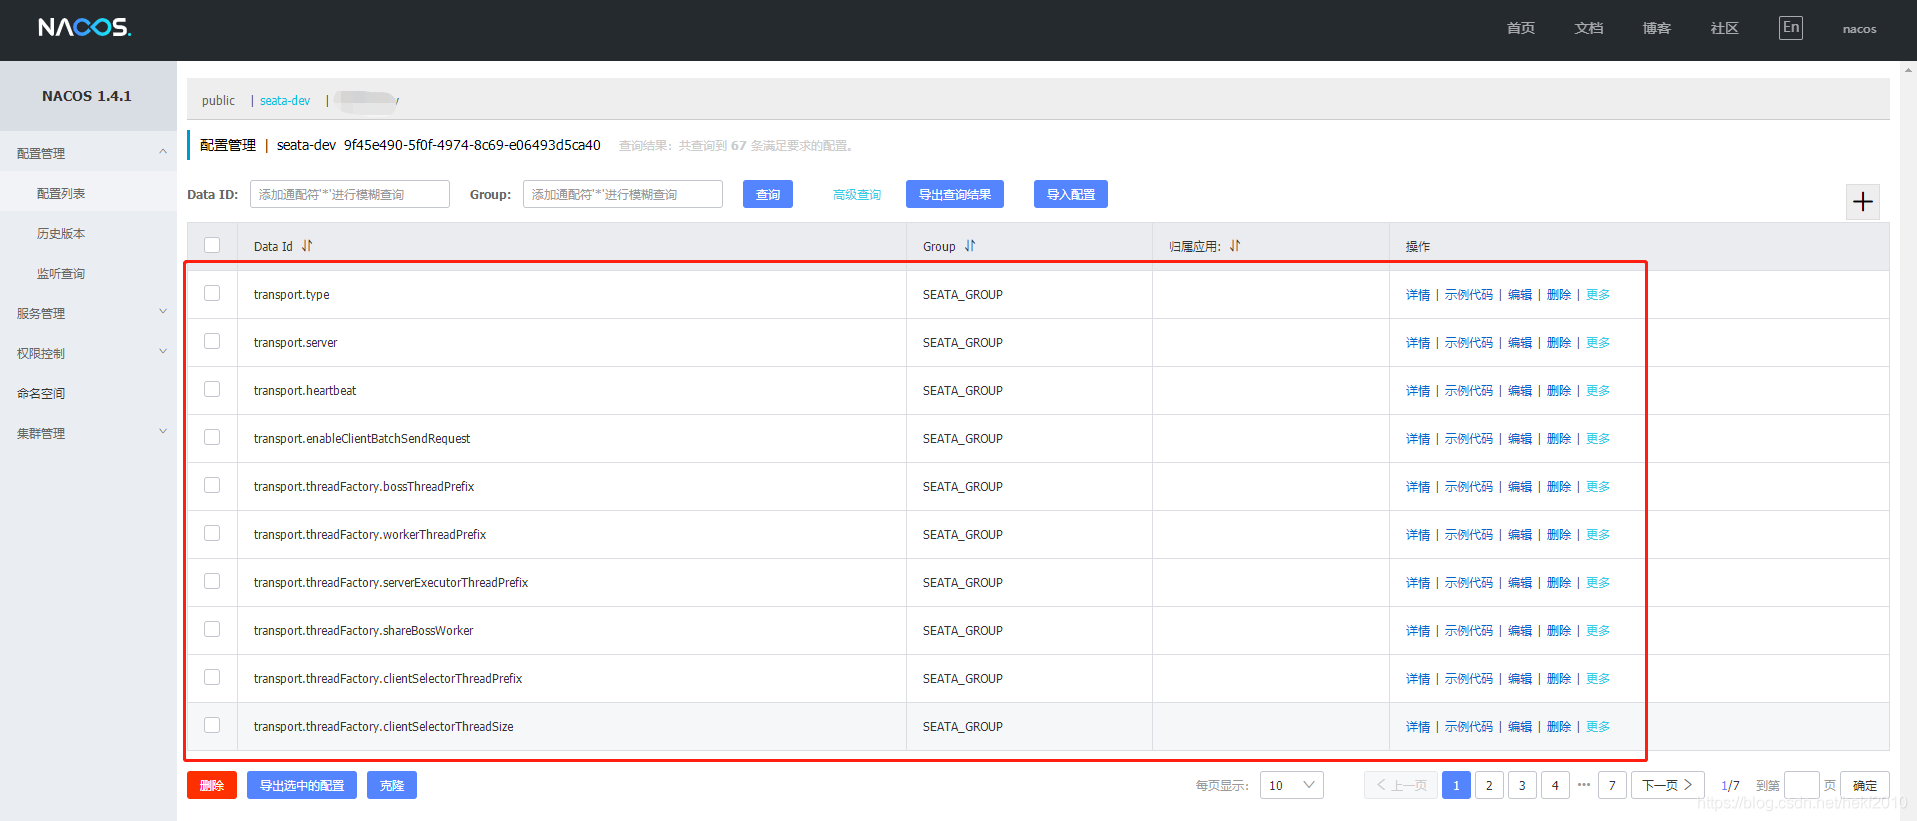Click 导出选中的配置 button
Image resolution: width=1917 pixels, height=821 pixels.
coord(302,785)
